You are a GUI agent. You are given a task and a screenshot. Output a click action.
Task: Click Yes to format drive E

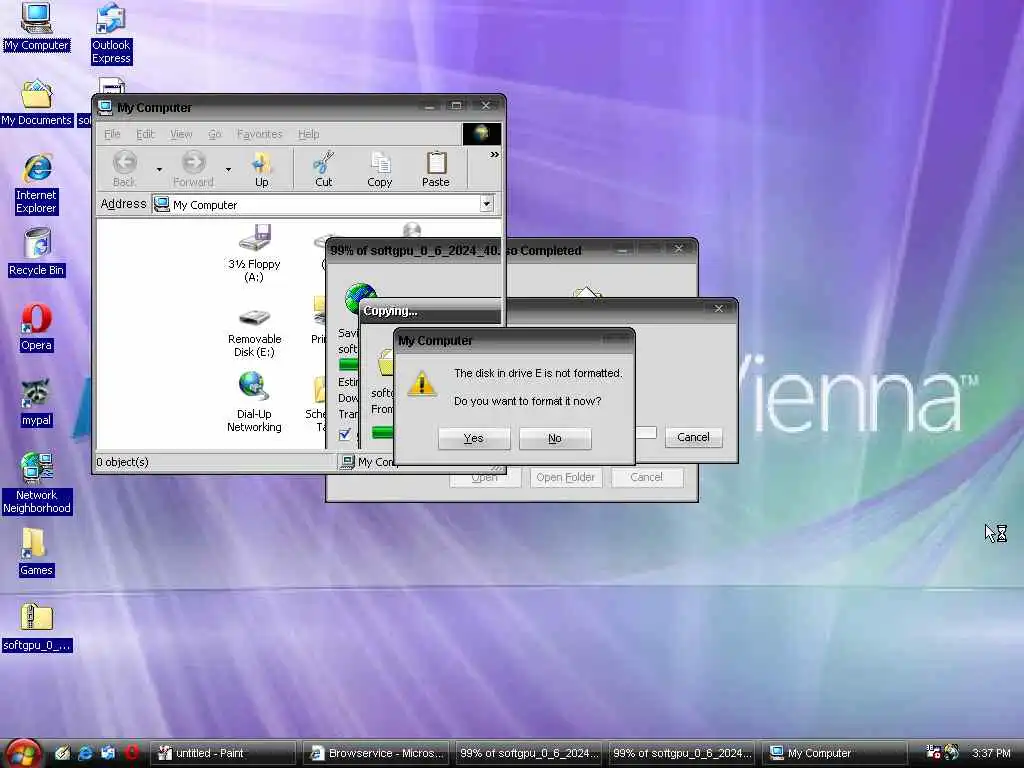click(x=473, y=438)
